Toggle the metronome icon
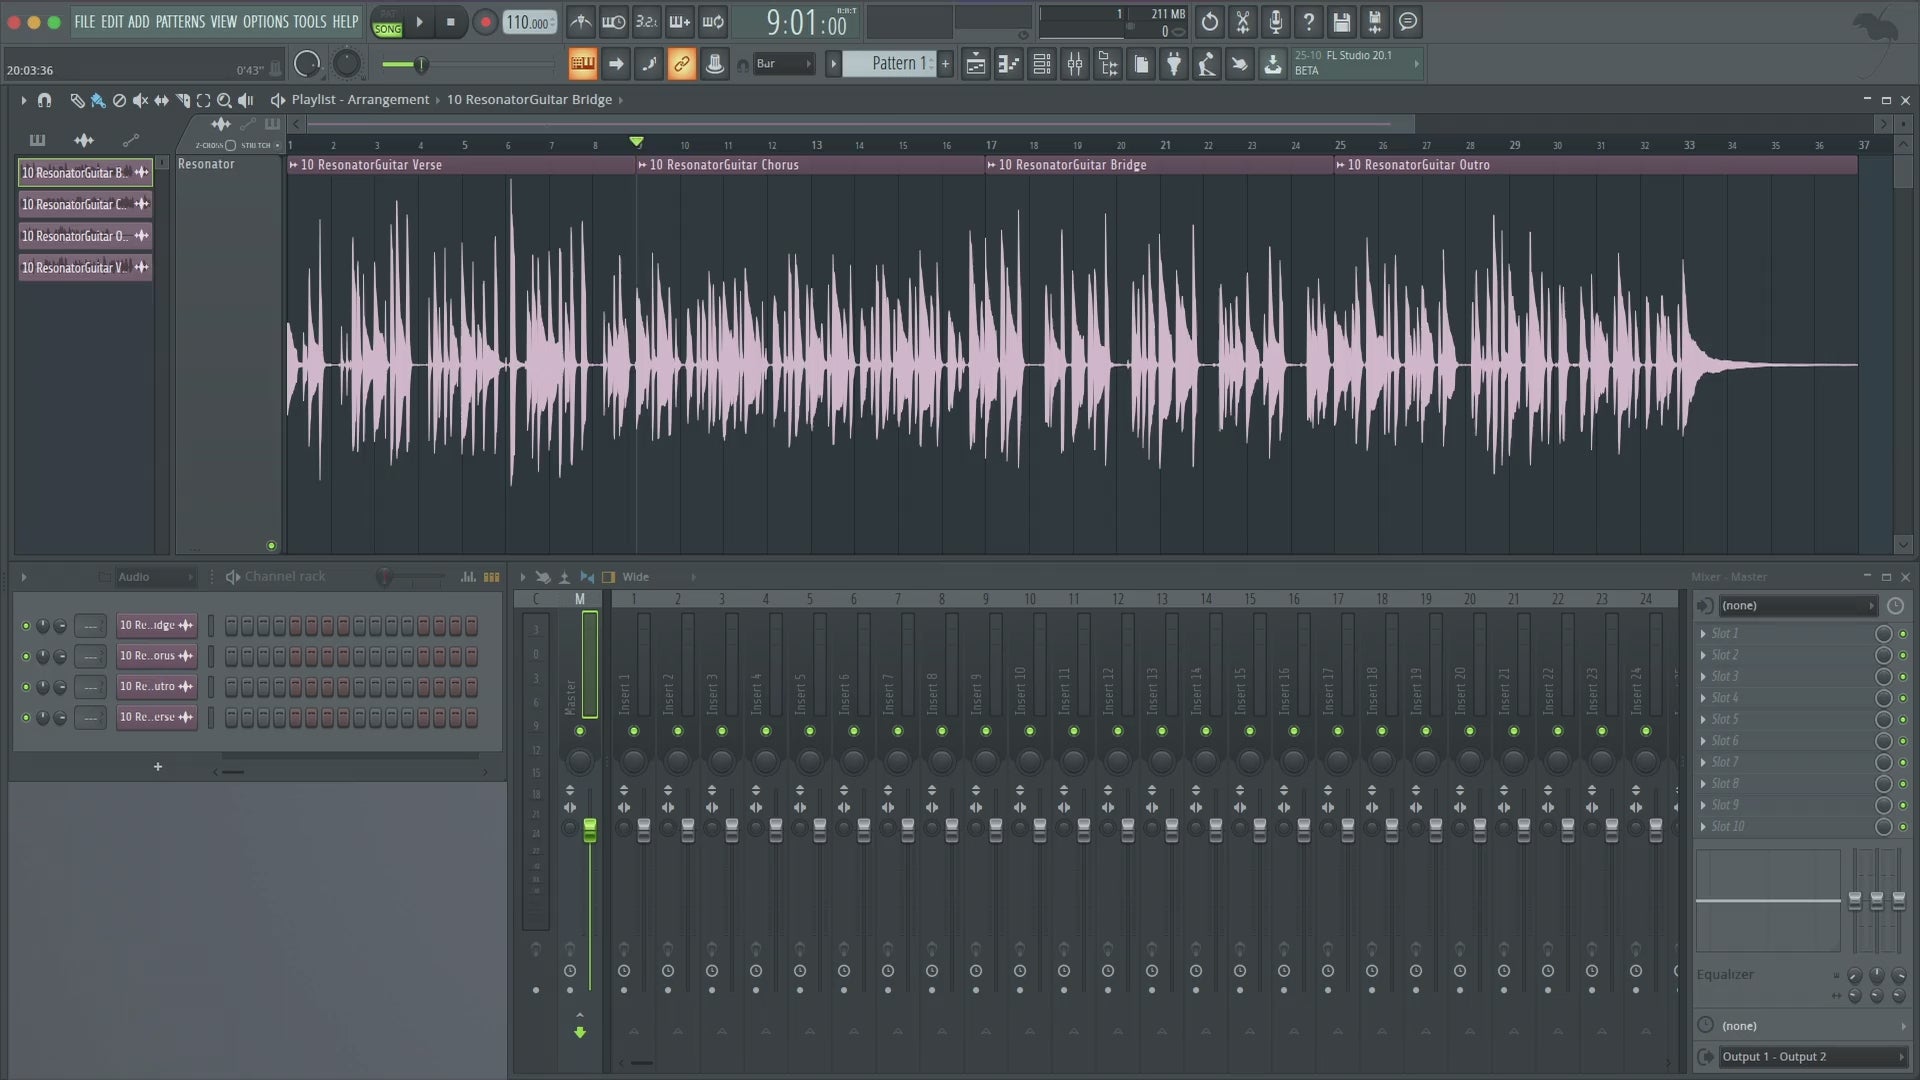This screenshot has width=1920, height=1080. click(x=580, y=22)
